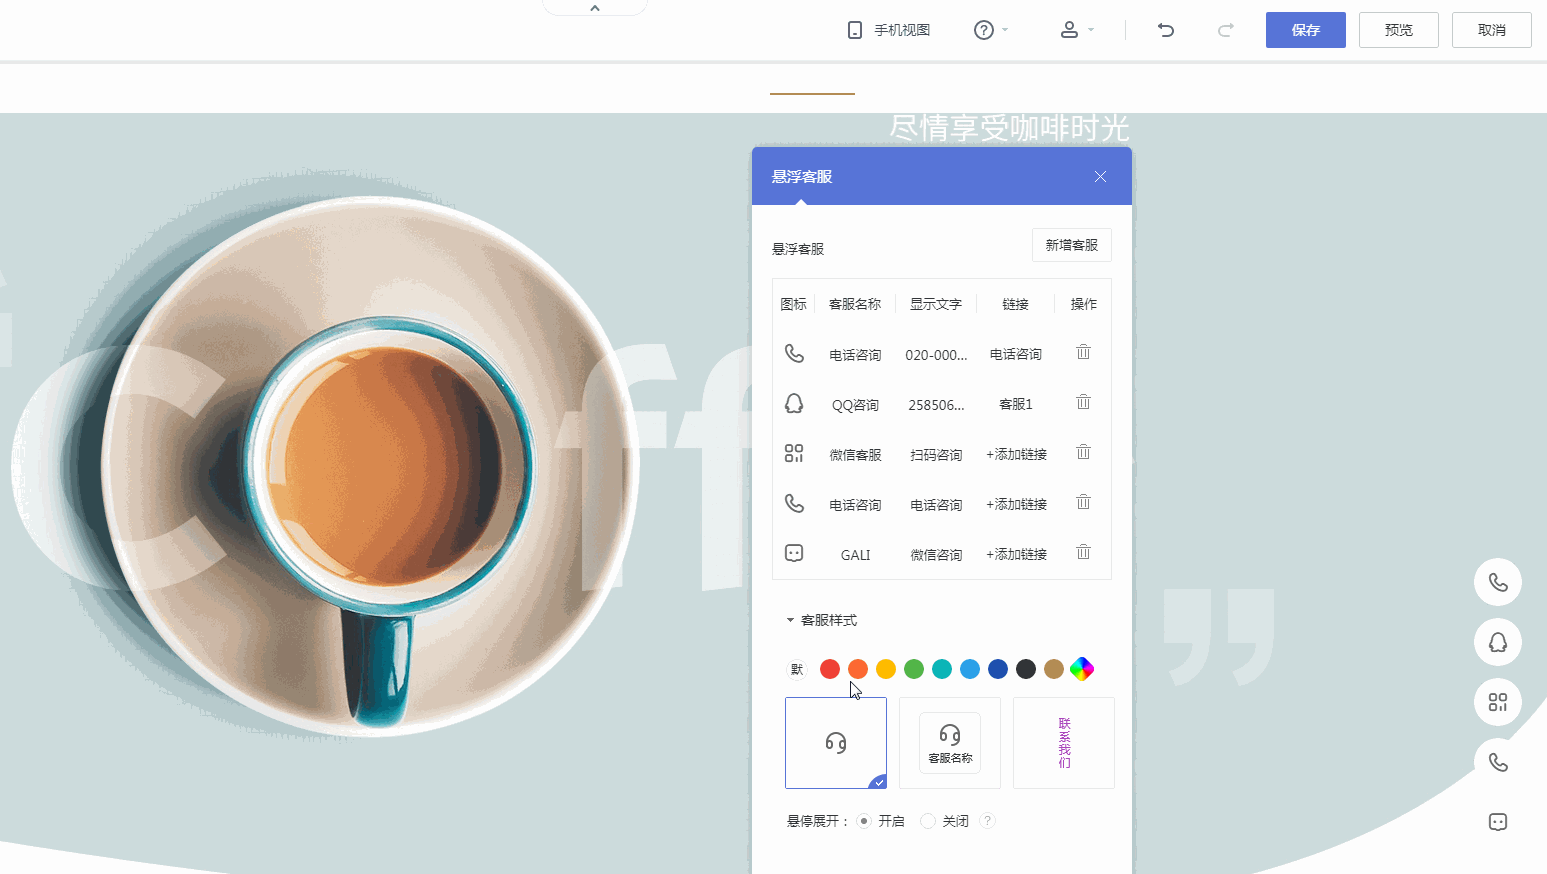This screenshot has width=1547, height=874.
Task: Click the chat face icon in GALI row
Action: pyautogui.click(x=794, y=553)
